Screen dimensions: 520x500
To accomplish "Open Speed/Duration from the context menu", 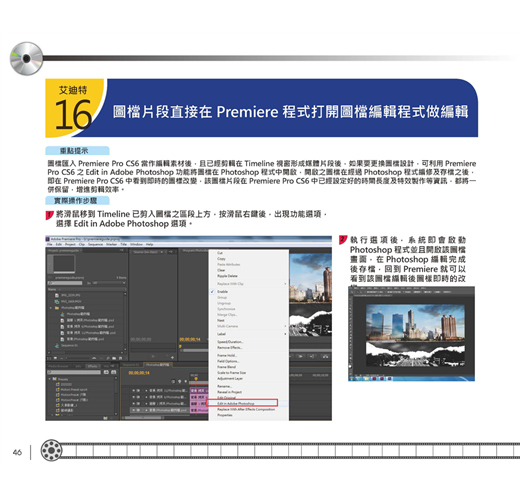I will (x=230, y=342).
